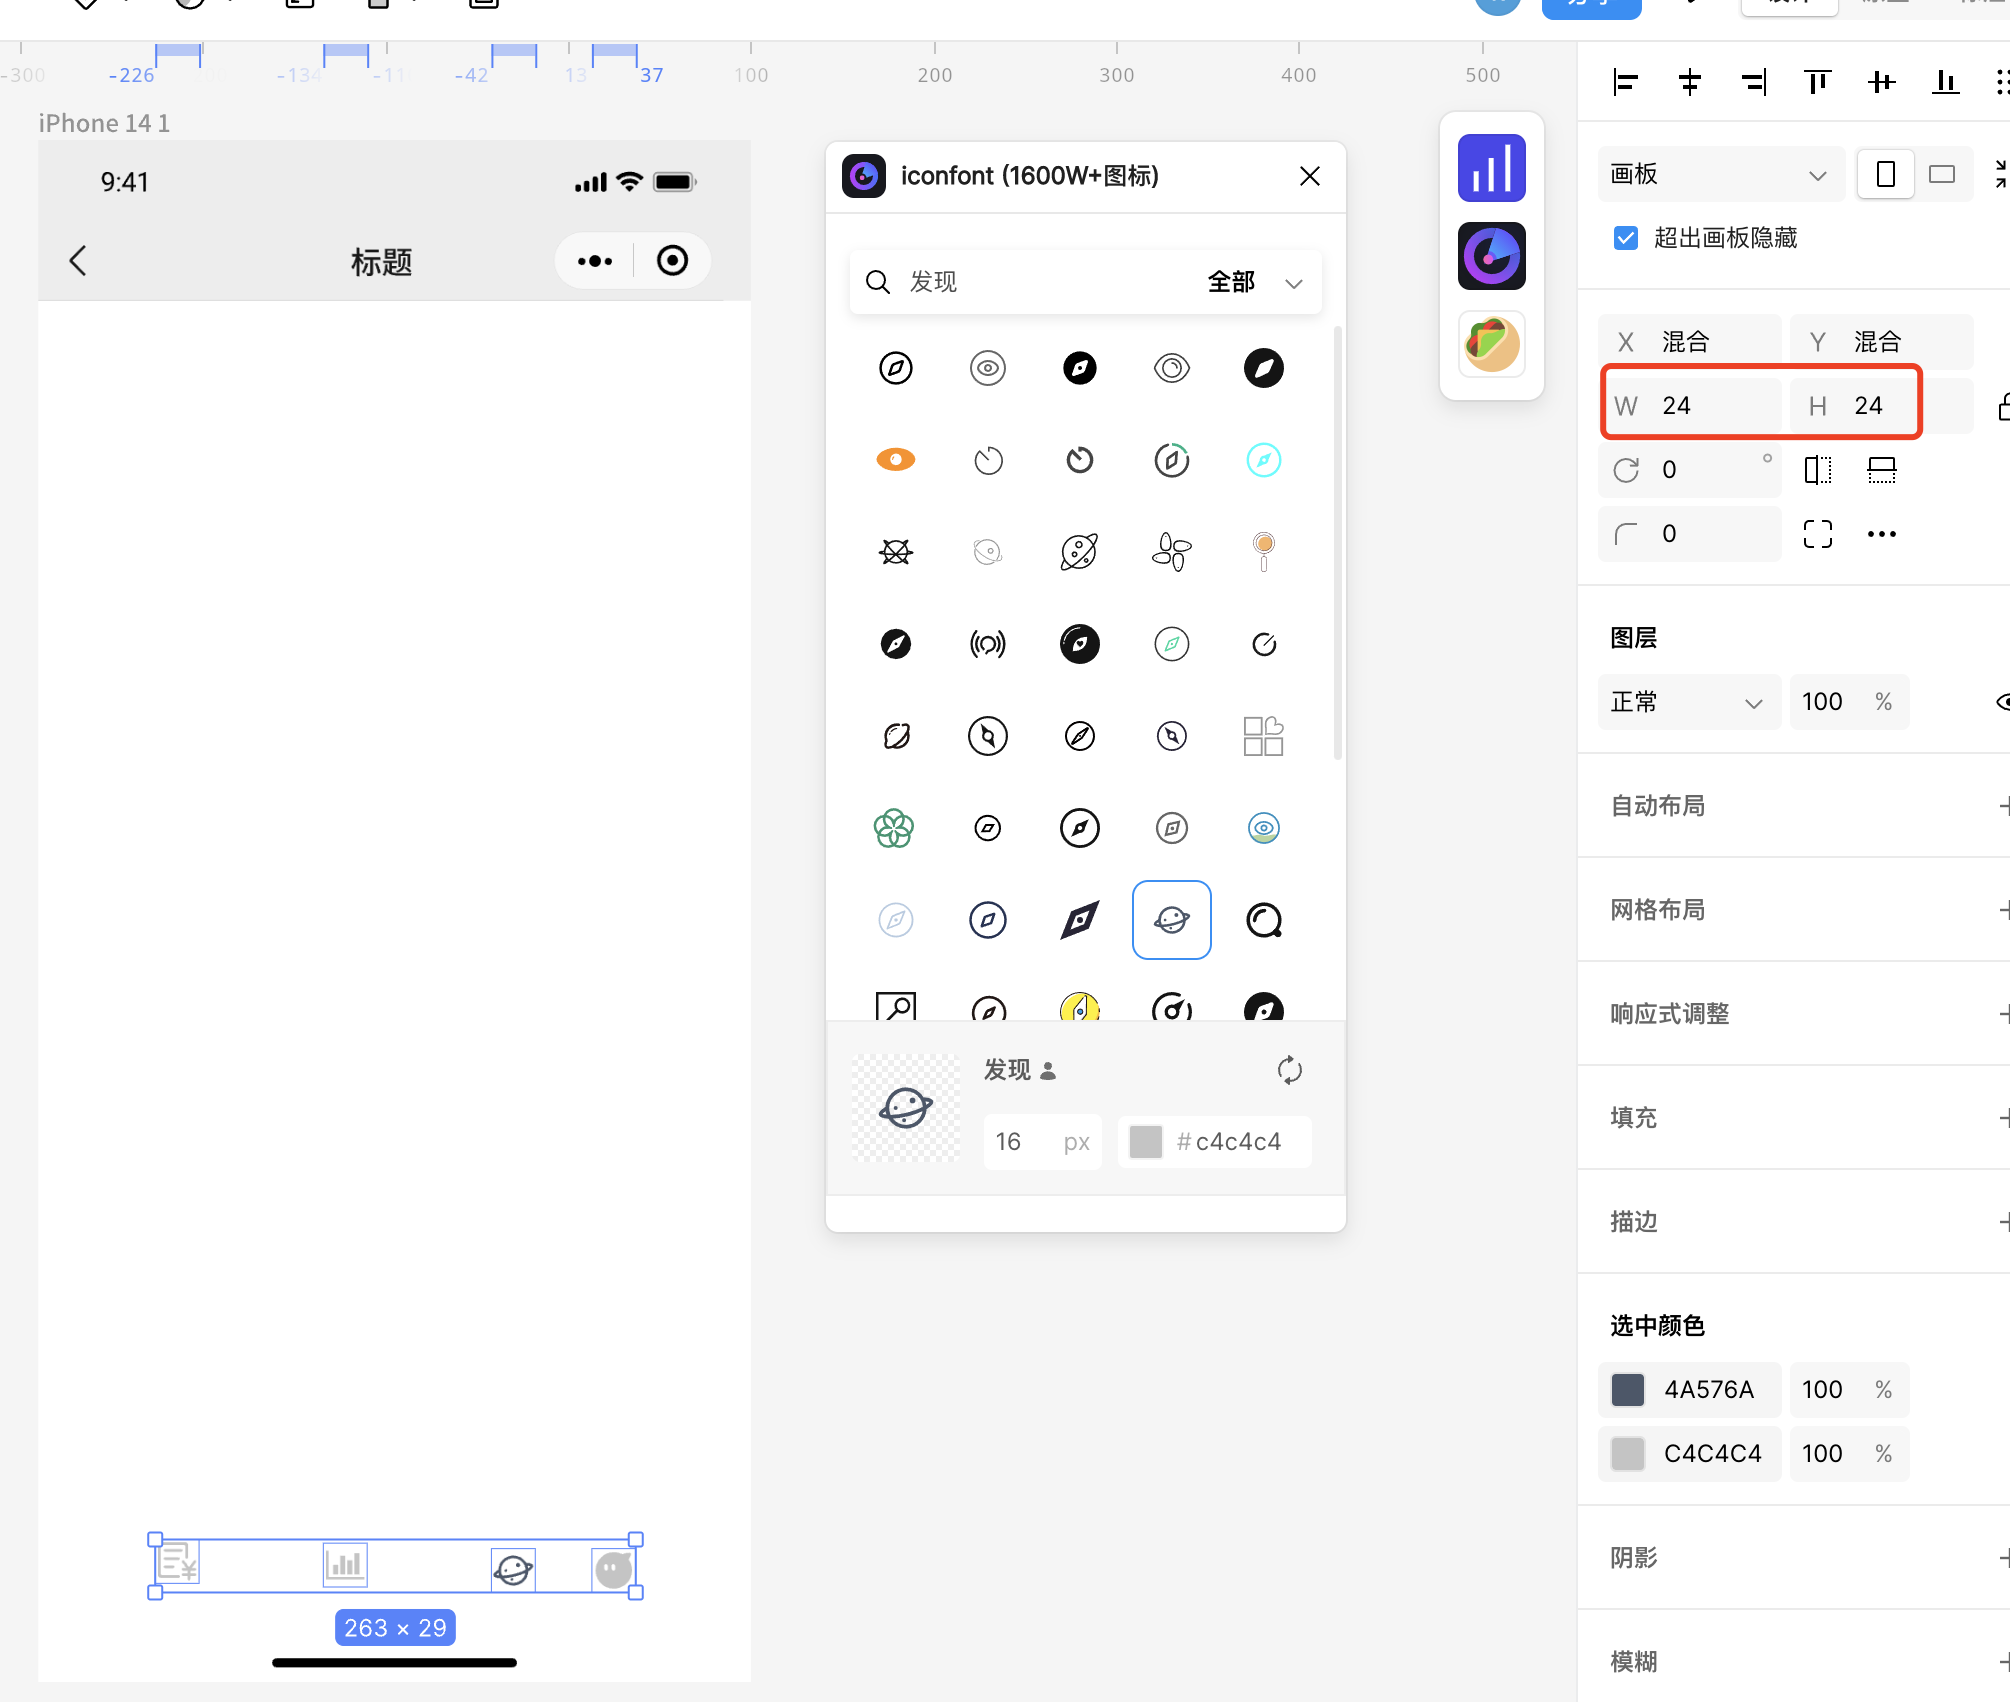Image resolution: width=2010 pixels, height=1702 pixels.
Task: Select the four-leaf fan icon
Action: click(x=1172, y=552)
